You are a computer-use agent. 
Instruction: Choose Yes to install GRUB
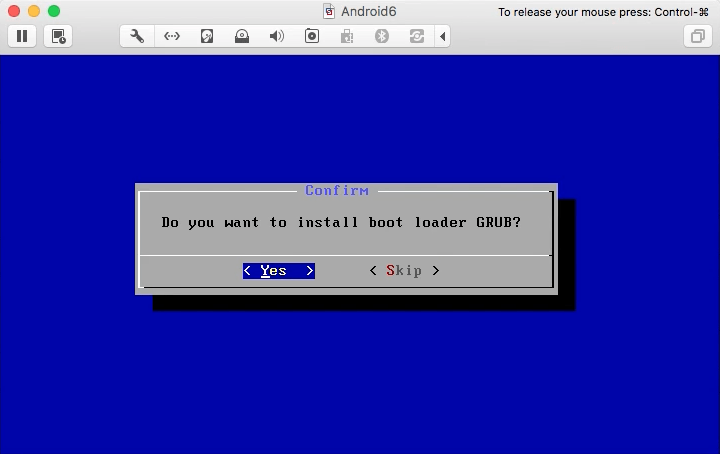[x=279, y=271]
